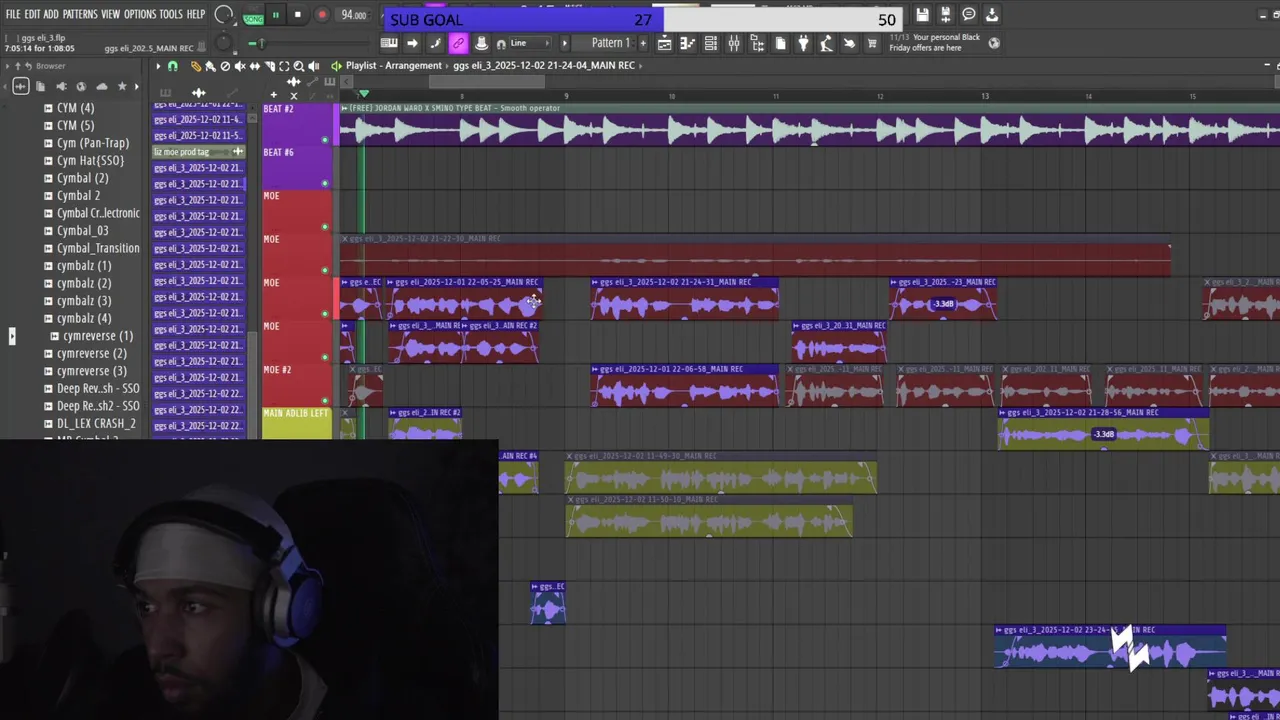Toggle the playlist snap magnet icon
Viewport: 1280px width, 720px height.
[x=173, y=66]
